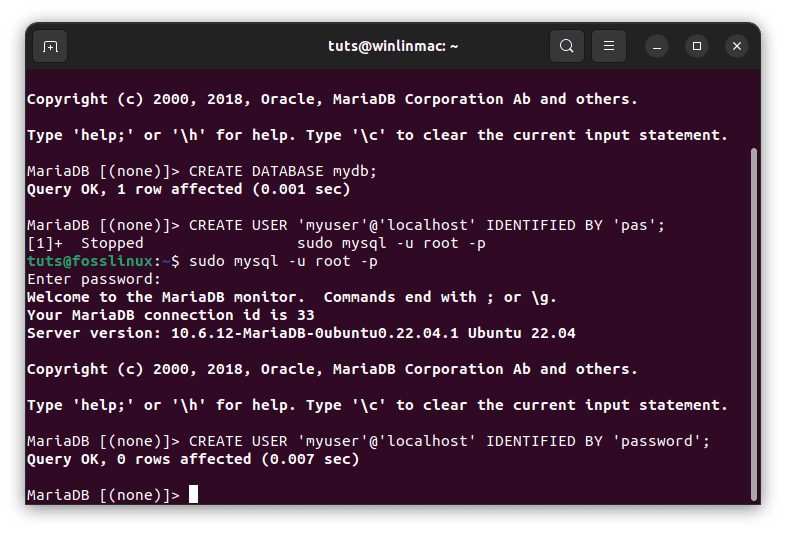
Task: Click the upper Copyright (c) 2000, 2018 line
Action: click(x=332, y=99)
